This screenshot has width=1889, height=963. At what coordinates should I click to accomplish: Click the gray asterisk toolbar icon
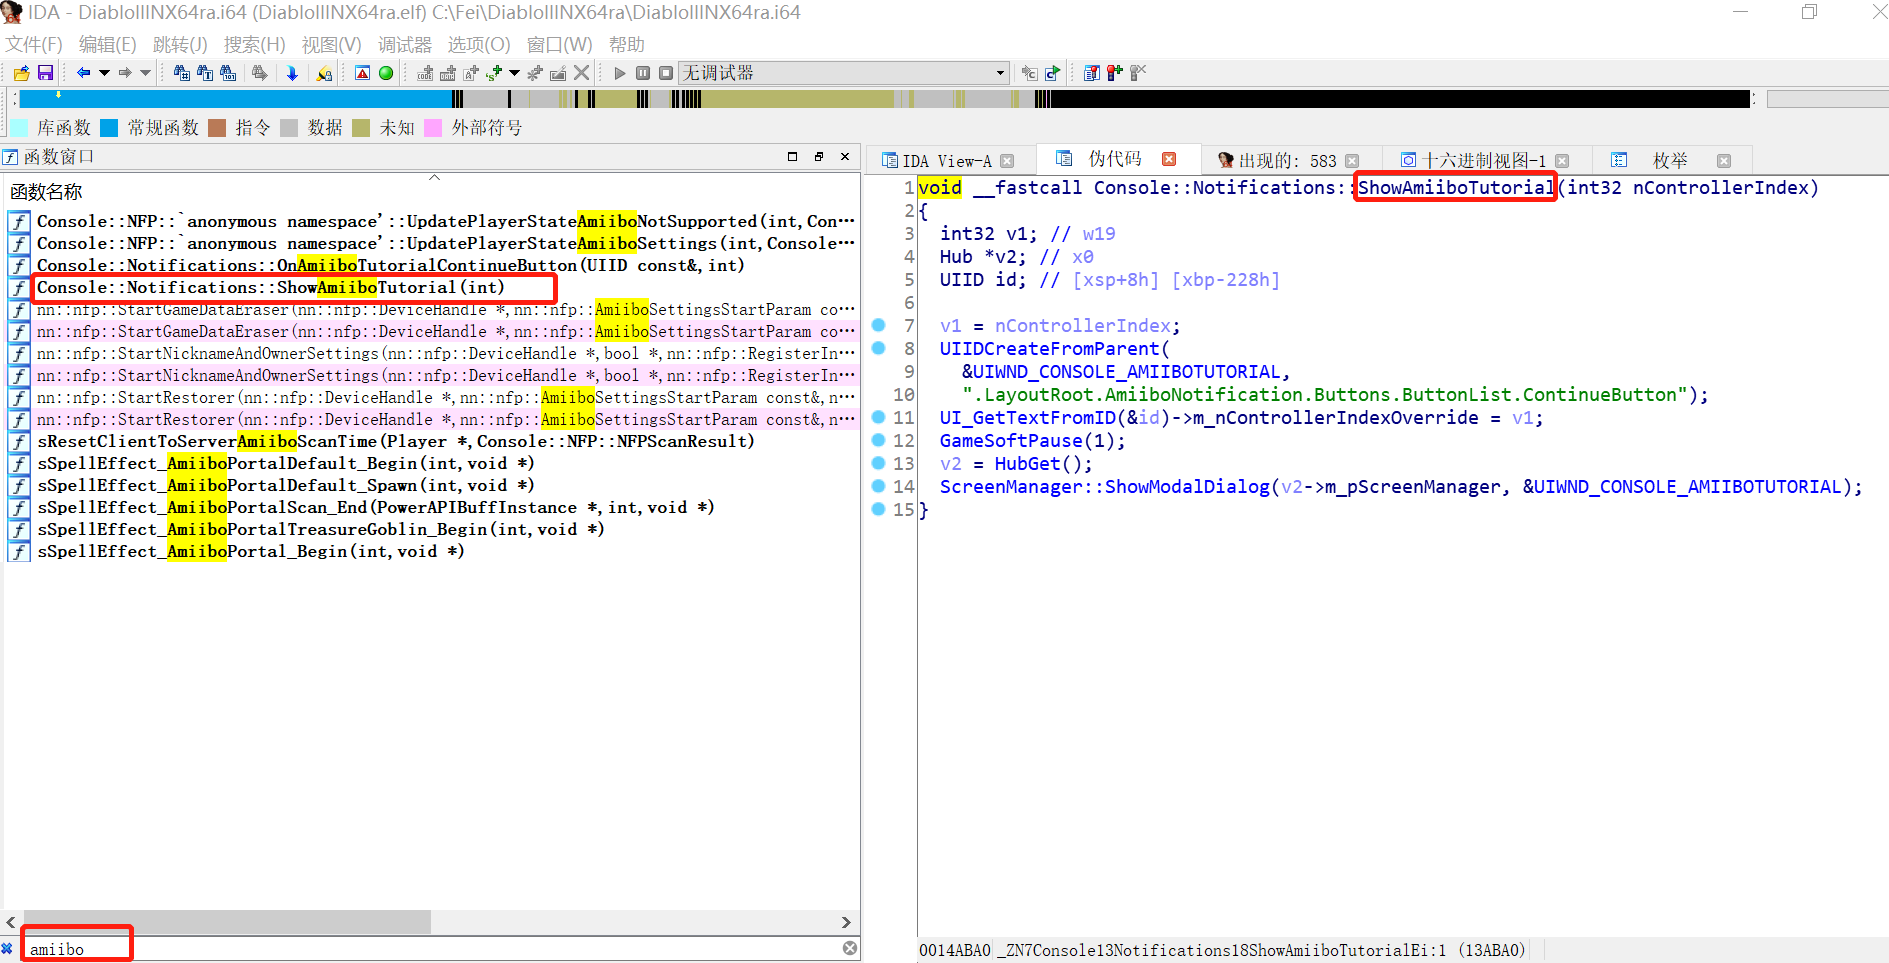(x=535, y=73)
